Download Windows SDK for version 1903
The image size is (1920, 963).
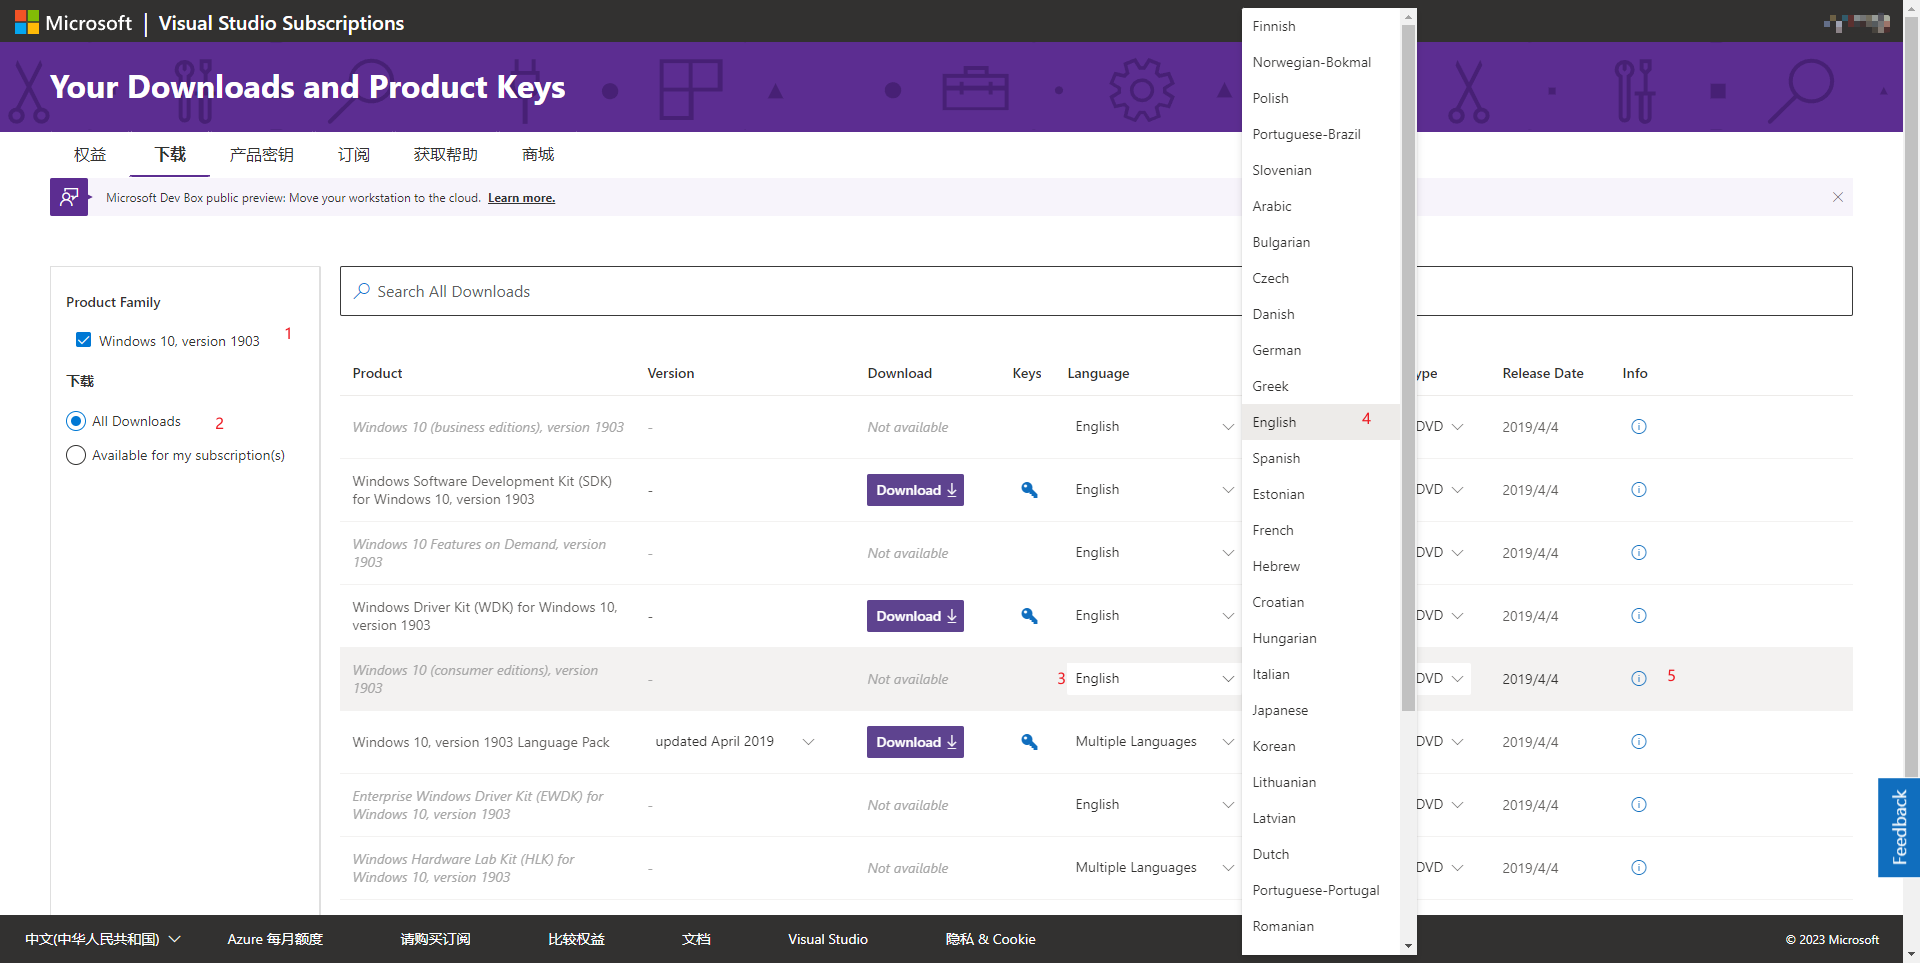click(x=915, y=490)
